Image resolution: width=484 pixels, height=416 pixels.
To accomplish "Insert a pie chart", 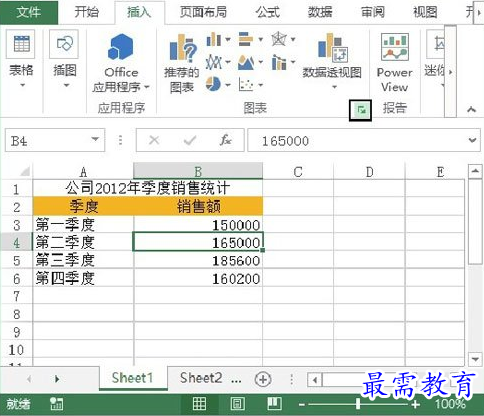I will pyautogui.click(x=213, y=84).
